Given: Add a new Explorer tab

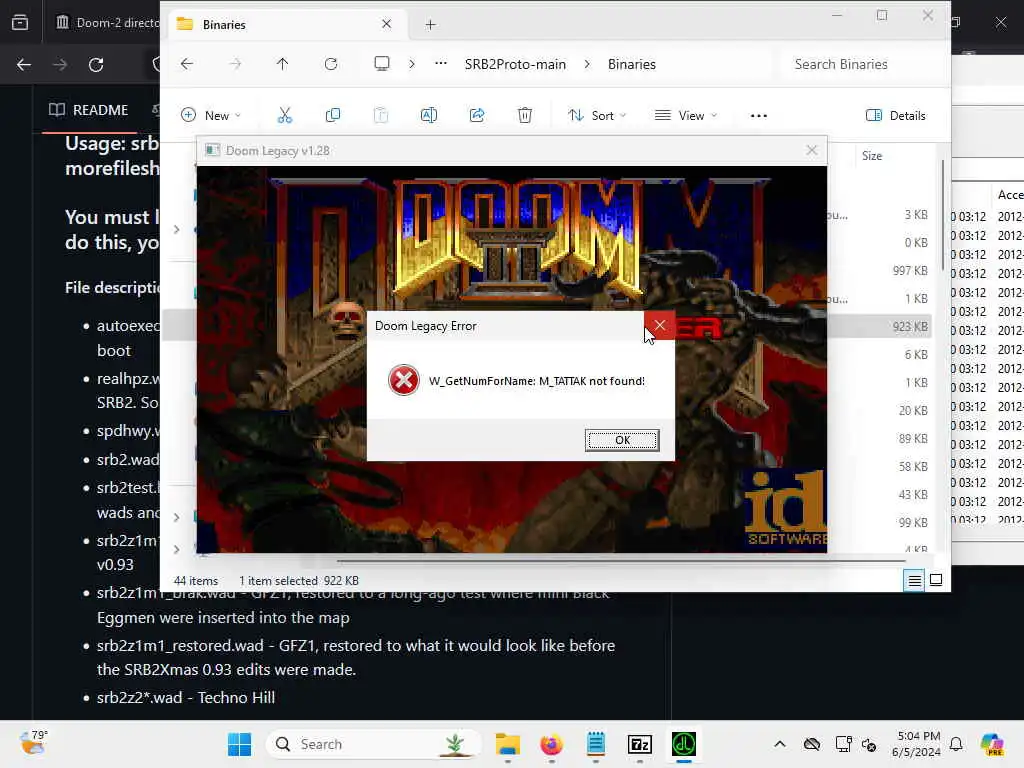Looking at the screenshot, I should 430,25.
